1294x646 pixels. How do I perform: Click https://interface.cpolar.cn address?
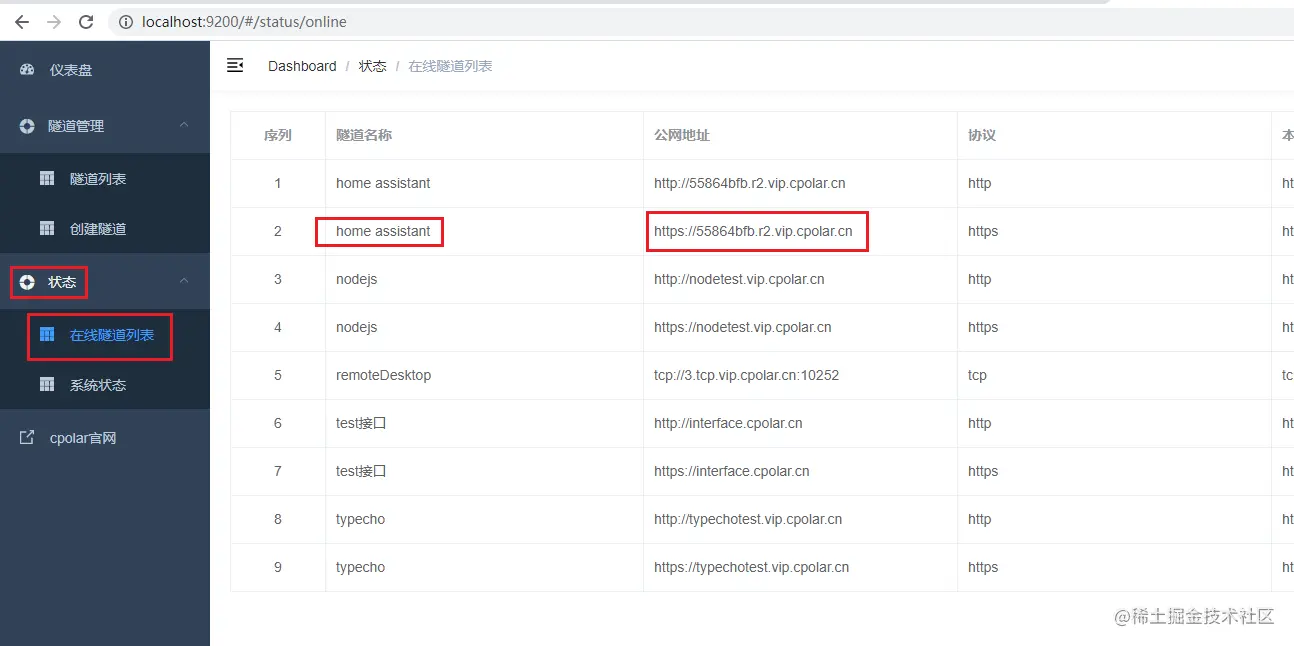coord(732,471)
